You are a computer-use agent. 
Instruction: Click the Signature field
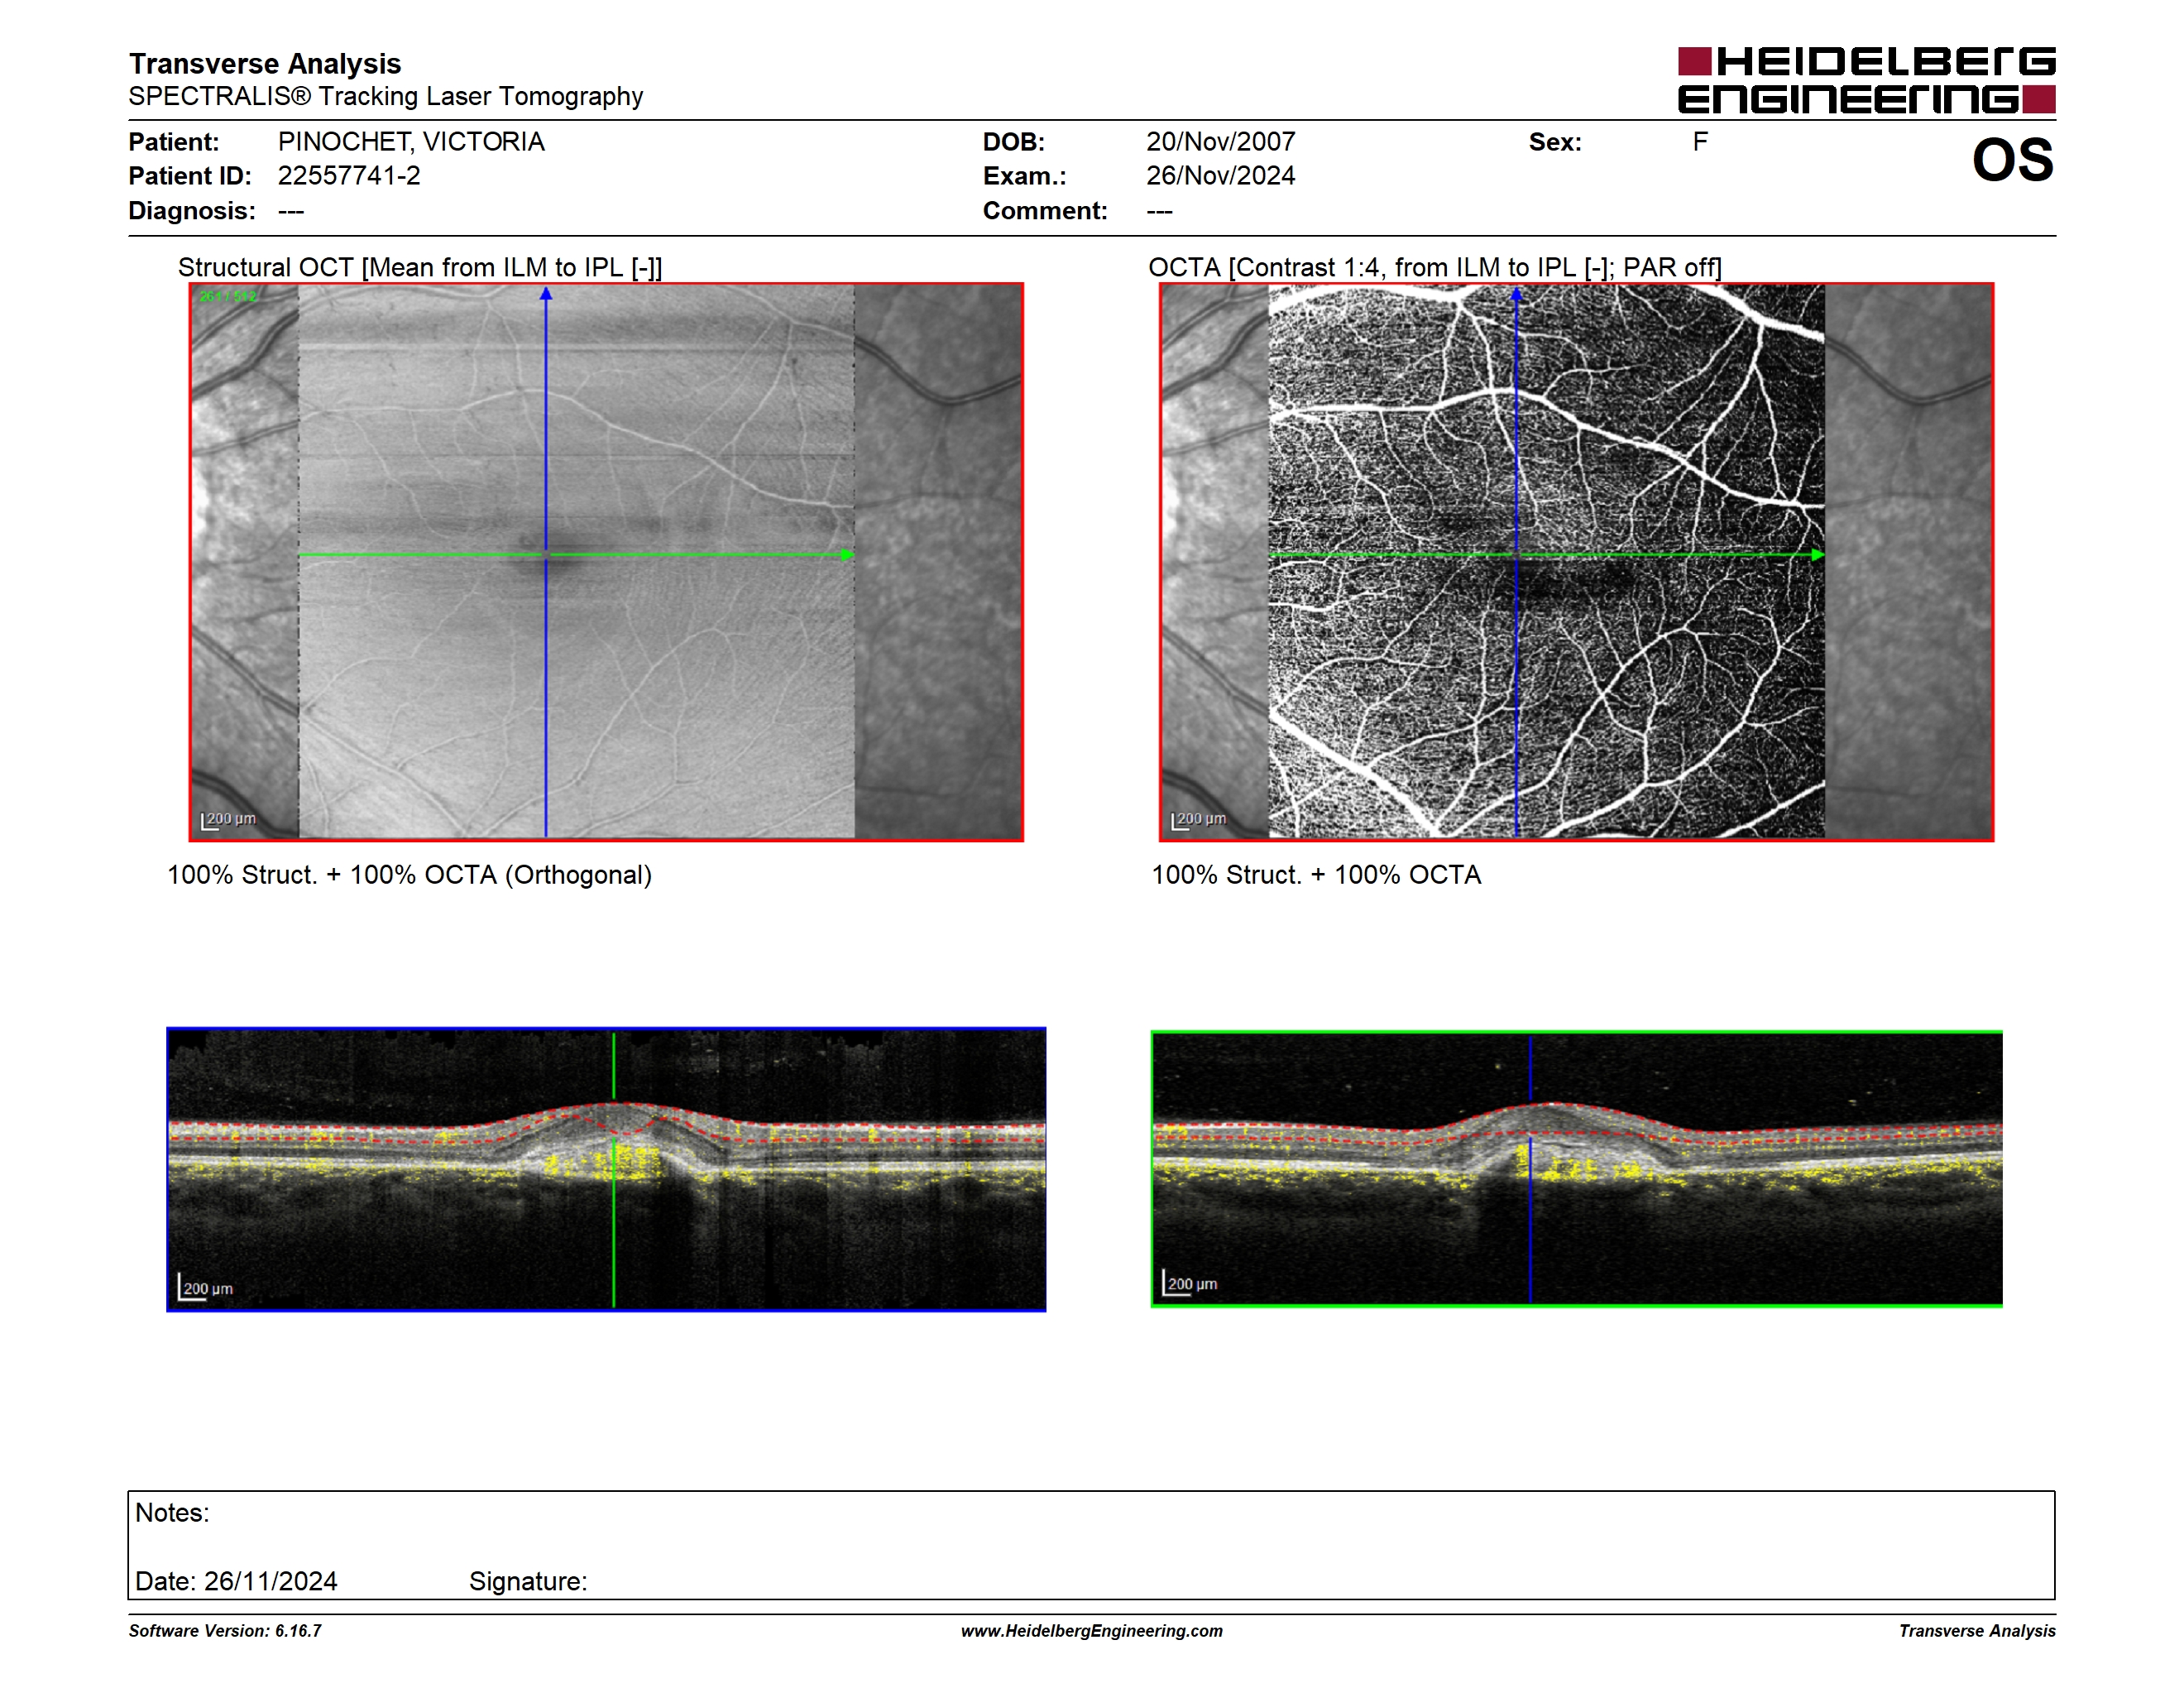pyautogui.click(x=528, y=1581)
